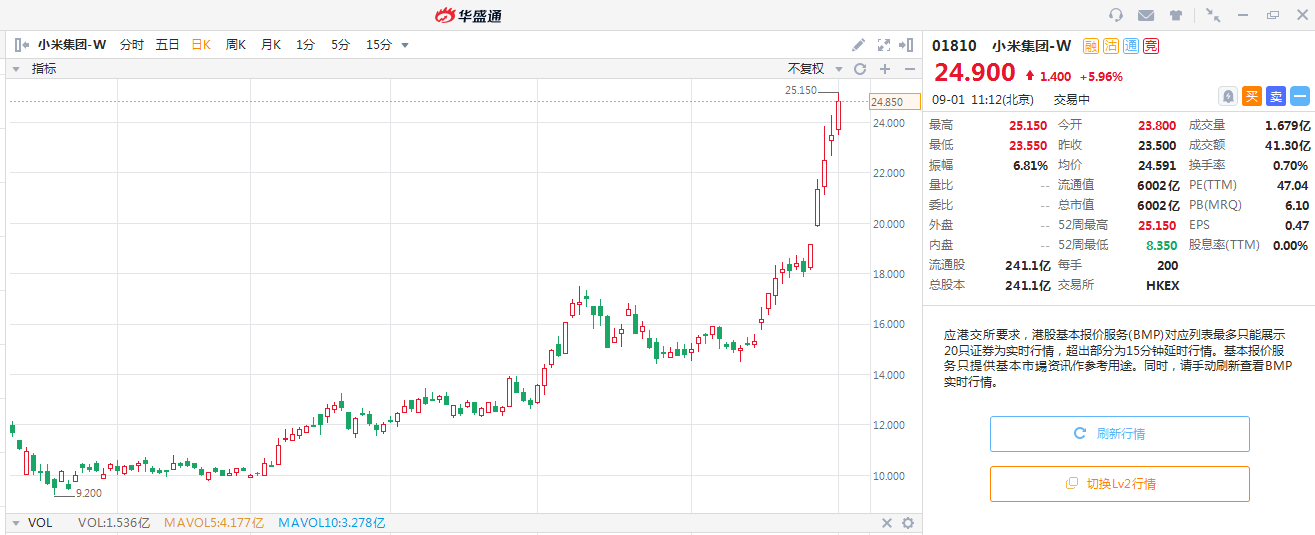Select the 日K daily candlestick tab
Screen dimensions: 1315x535
tap(201, 44)
